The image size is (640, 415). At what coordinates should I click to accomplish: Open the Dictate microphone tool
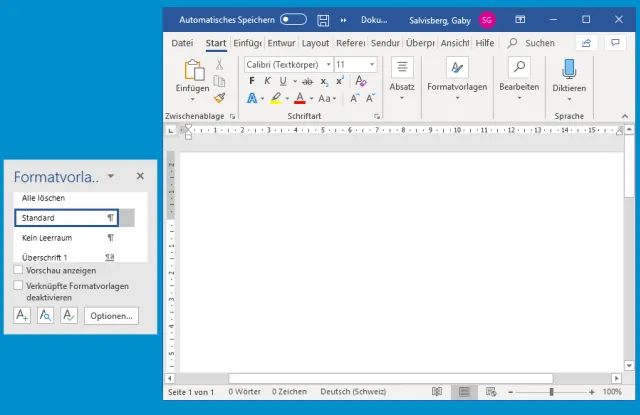pos(569,68)
